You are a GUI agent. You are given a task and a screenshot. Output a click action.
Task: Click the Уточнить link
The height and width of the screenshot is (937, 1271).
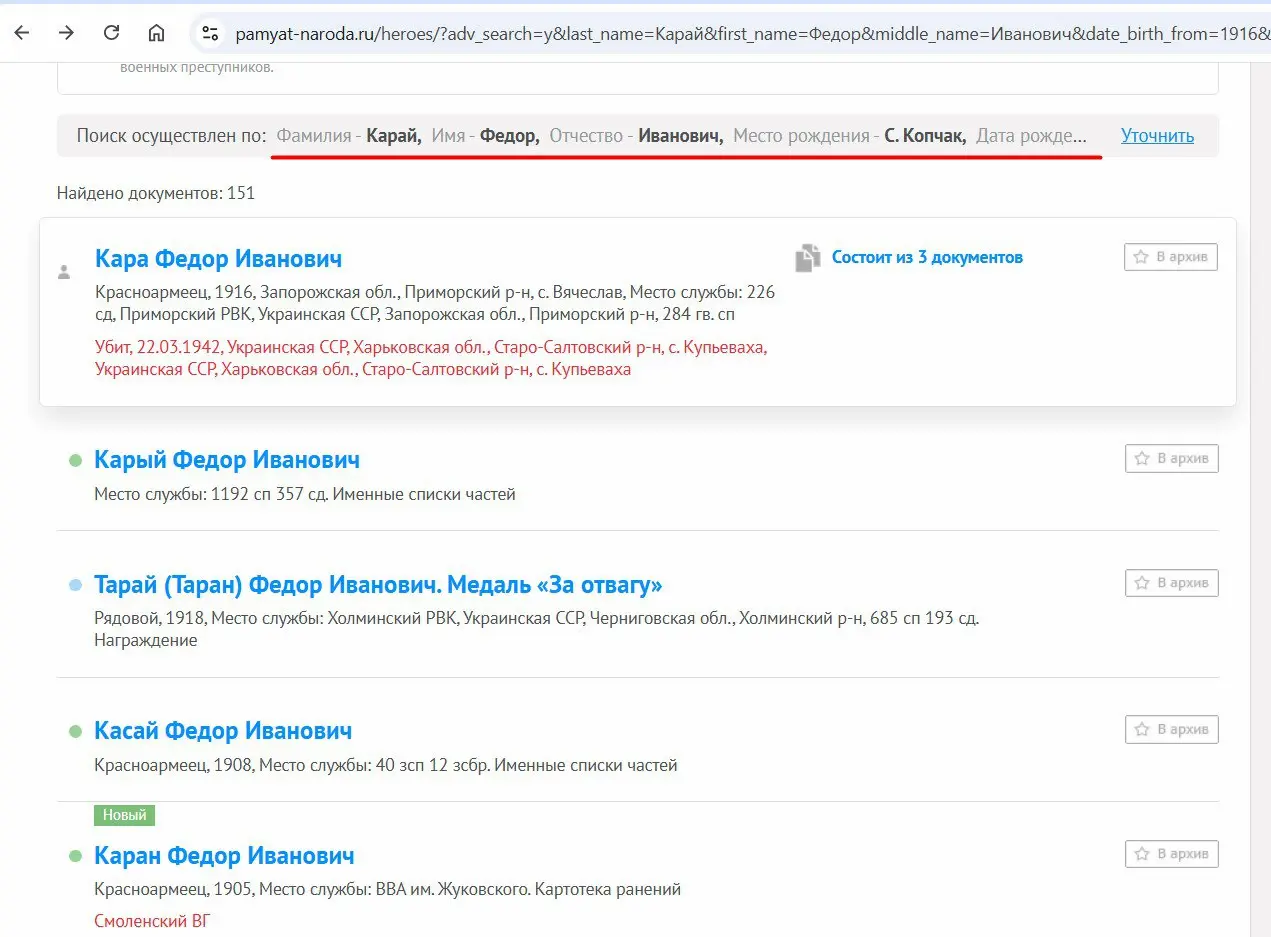(1157, 136)
